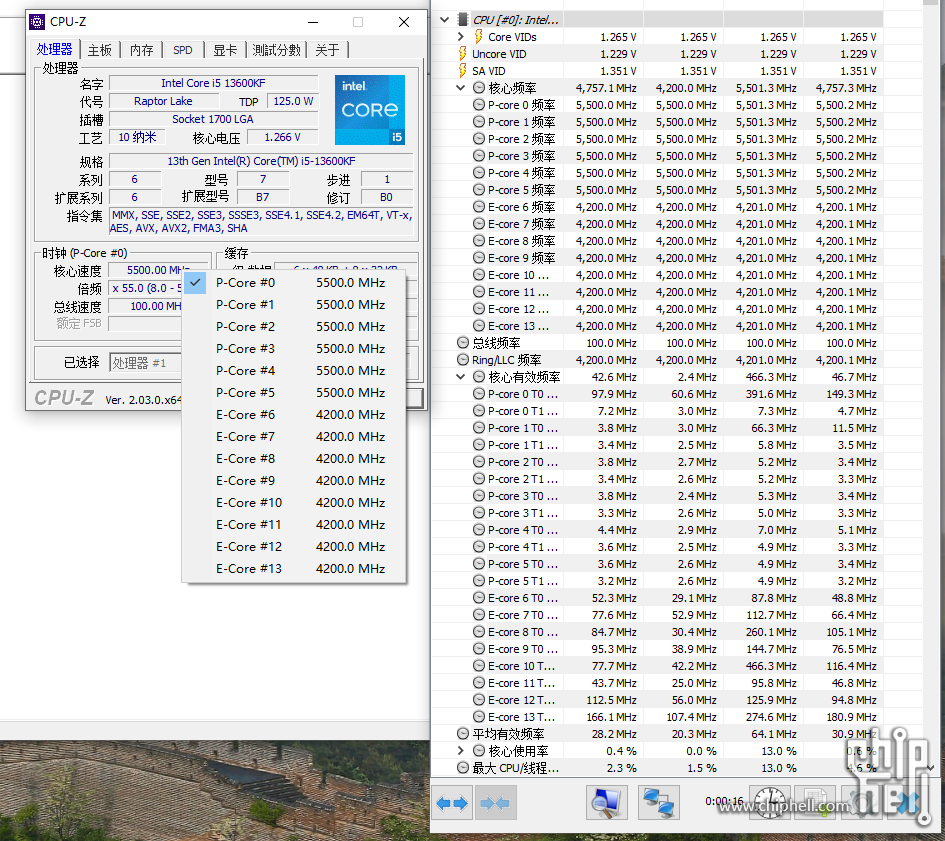
Task: Click the clock icon beside 核心频率
Action: [x=479, y=88]
